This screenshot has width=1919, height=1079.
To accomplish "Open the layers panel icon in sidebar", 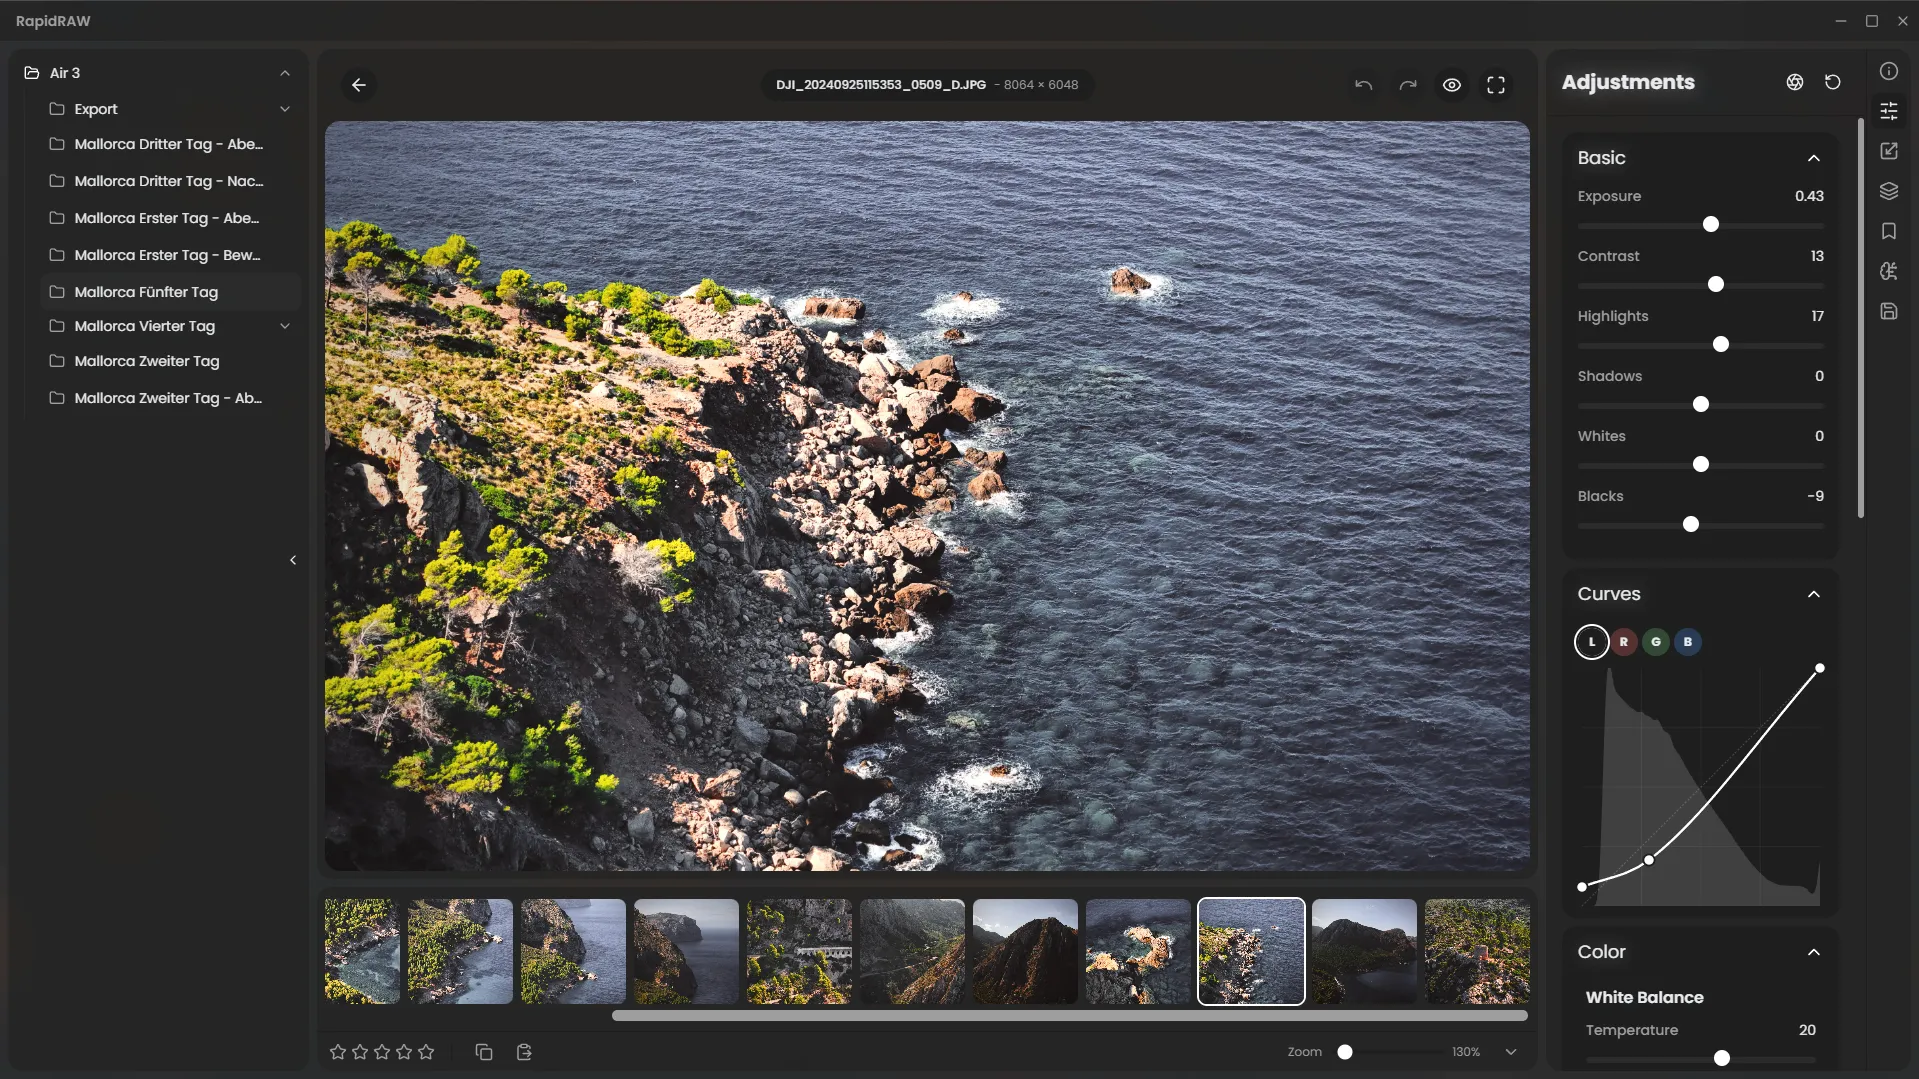I will 1888,191.
